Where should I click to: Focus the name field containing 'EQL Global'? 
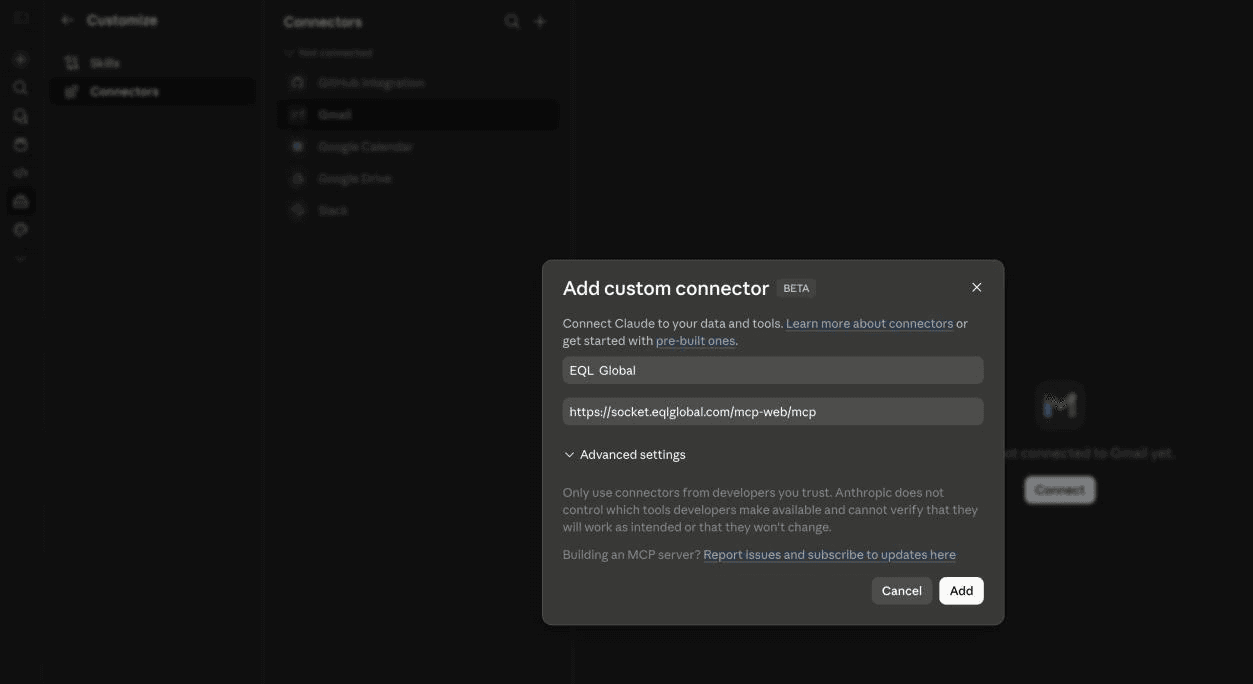pos(772,370)
